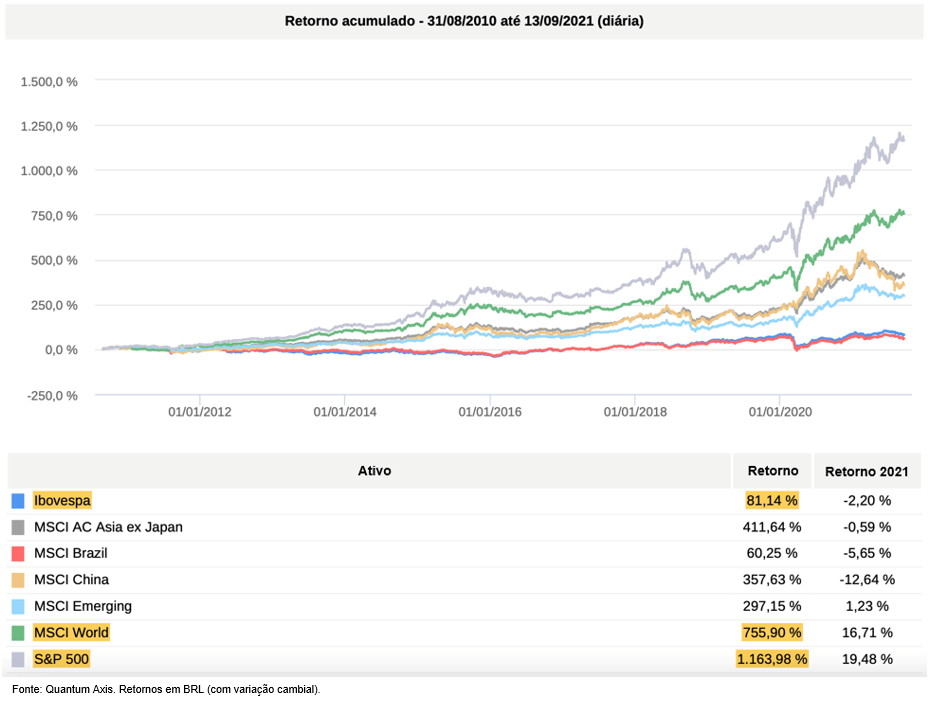Image resolution: width=929 pixels, height=701 pixels.
Task: Select the 1.000,0 % y-axis label
Action: pos(49,171)
